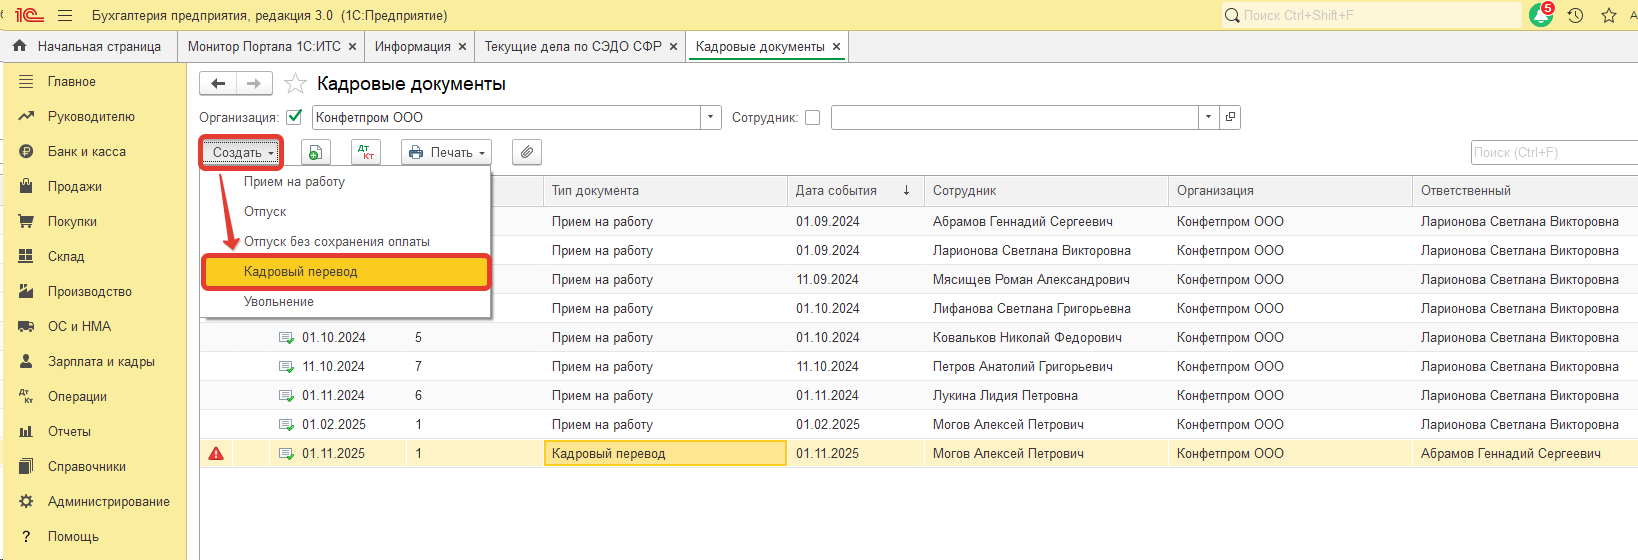Expand the Организация dropdown list
1638x560 pixels.
(x=711, y=117)
